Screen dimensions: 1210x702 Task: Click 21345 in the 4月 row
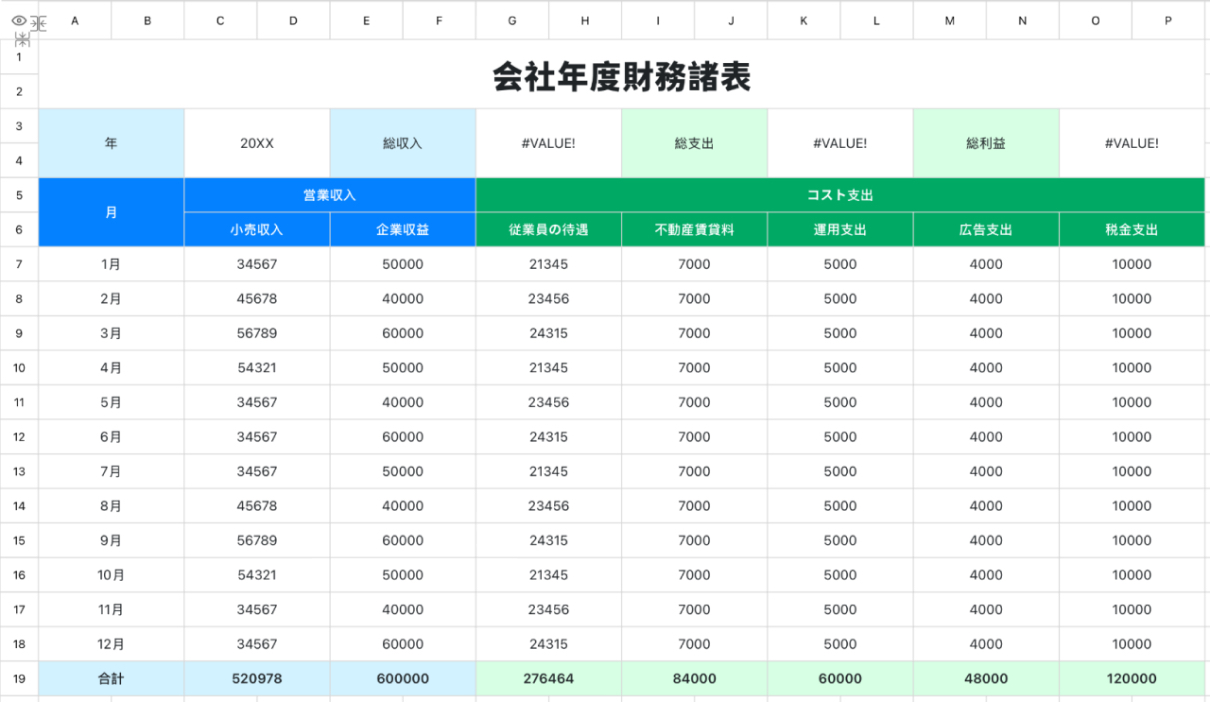pos(549,368)
